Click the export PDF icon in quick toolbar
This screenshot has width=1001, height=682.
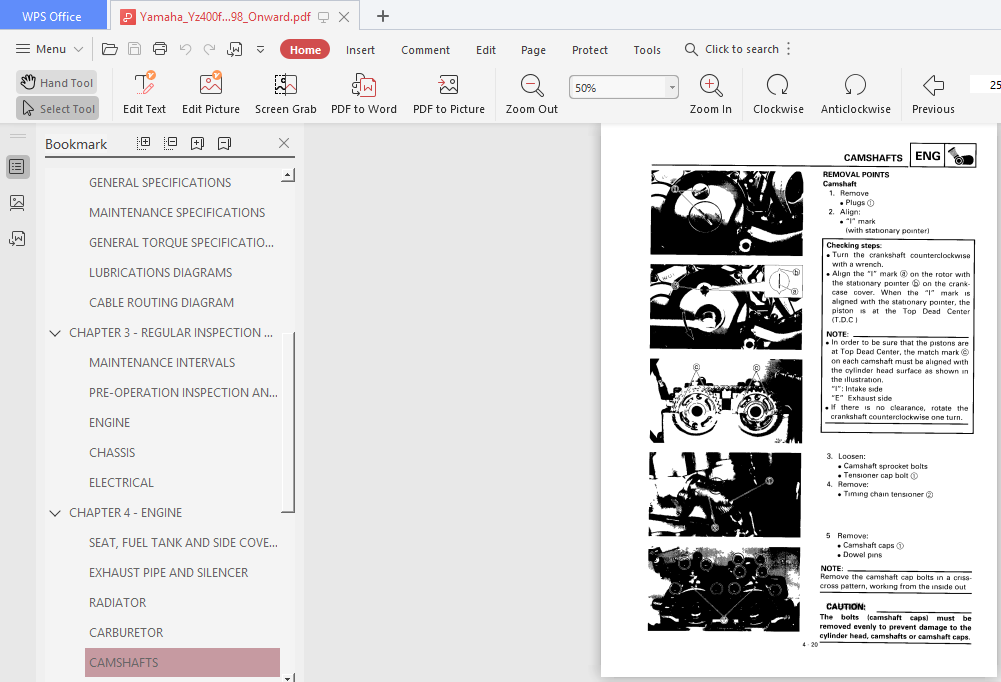click(234, 49)
